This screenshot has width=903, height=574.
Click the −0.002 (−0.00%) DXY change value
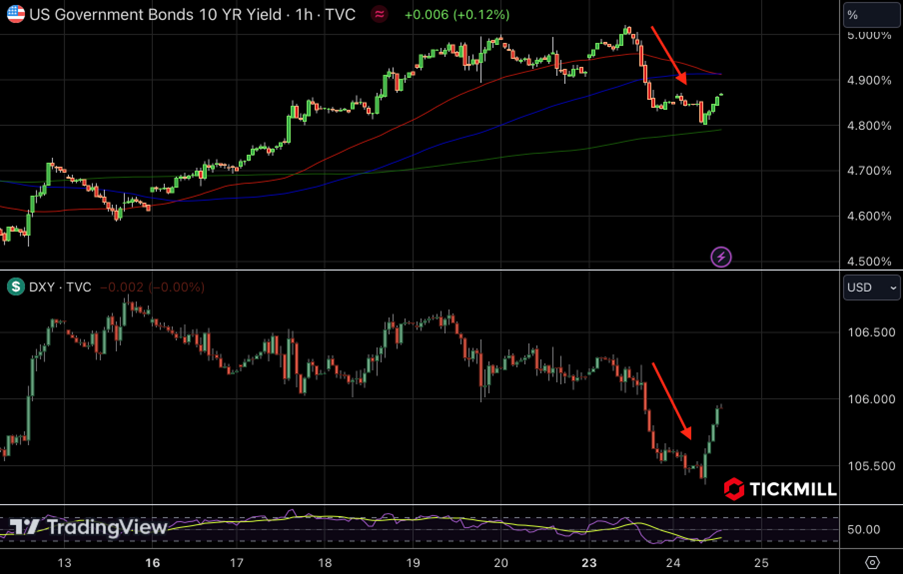pyautogui.click(x=153, y=287)
